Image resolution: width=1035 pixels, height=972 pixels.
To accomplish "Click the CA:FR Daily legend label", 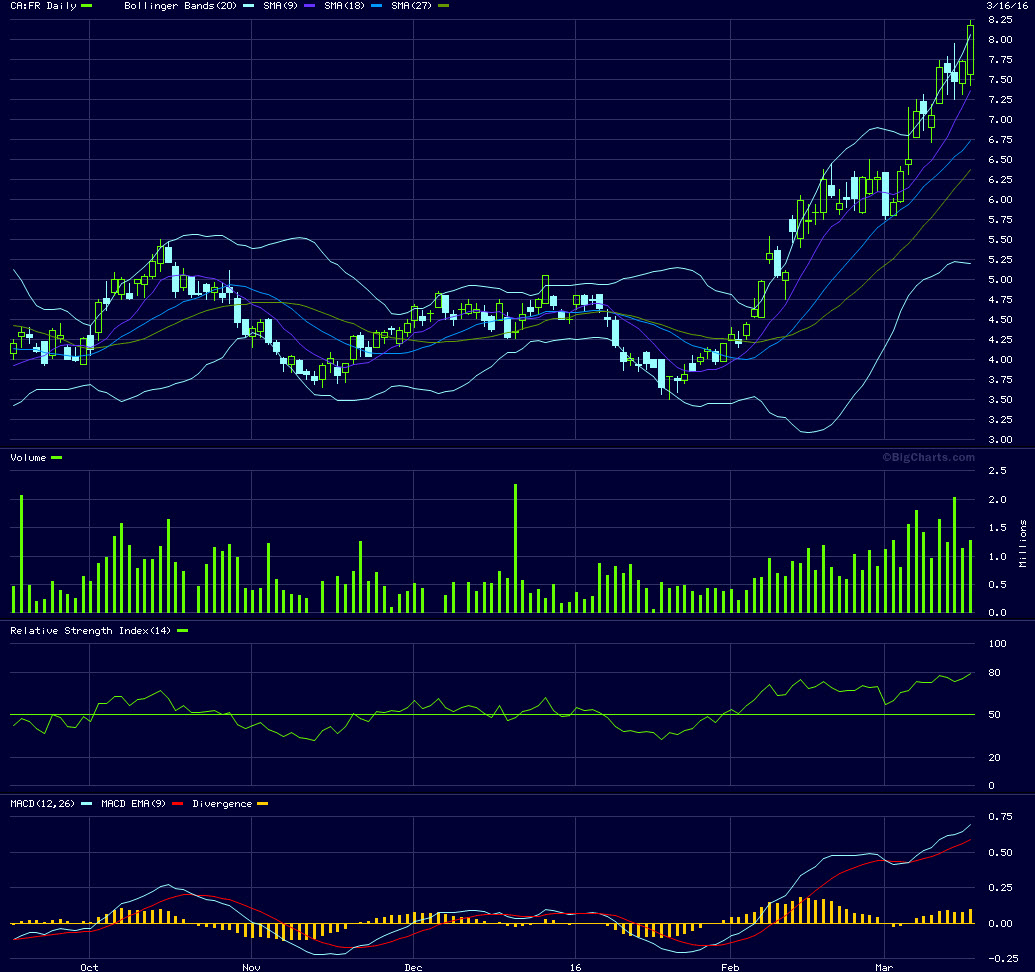I will [44, 6].
